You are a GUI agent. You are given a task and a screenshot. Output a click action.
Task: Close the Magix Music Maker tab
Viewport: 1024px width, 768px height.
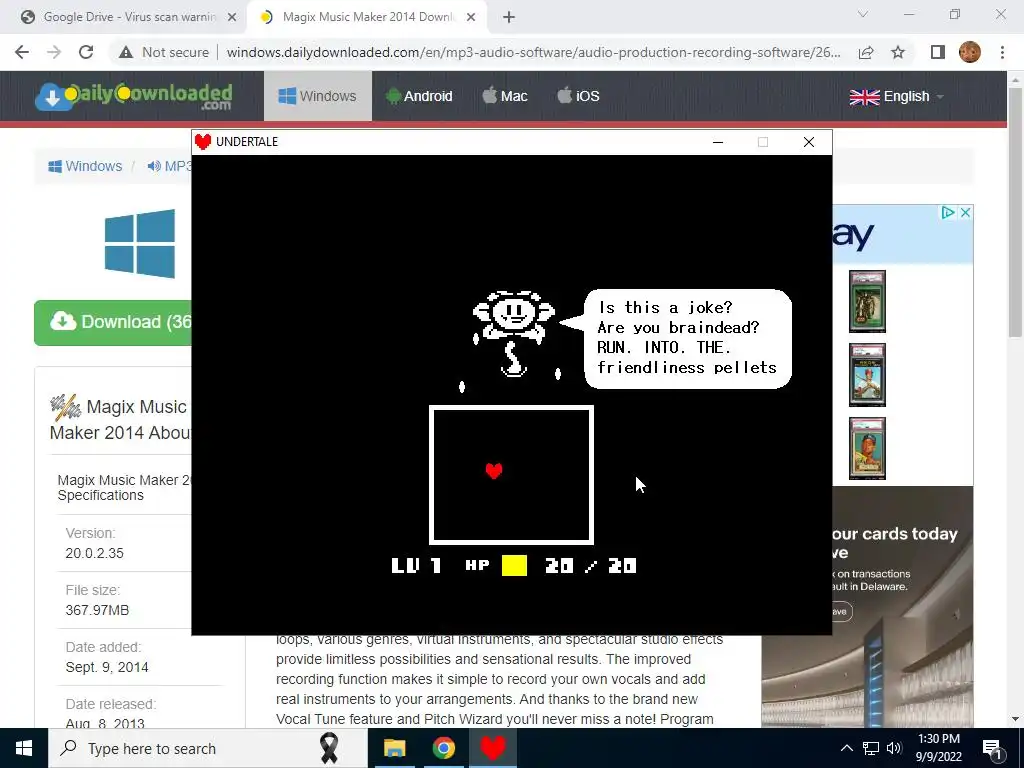(471, 17)
